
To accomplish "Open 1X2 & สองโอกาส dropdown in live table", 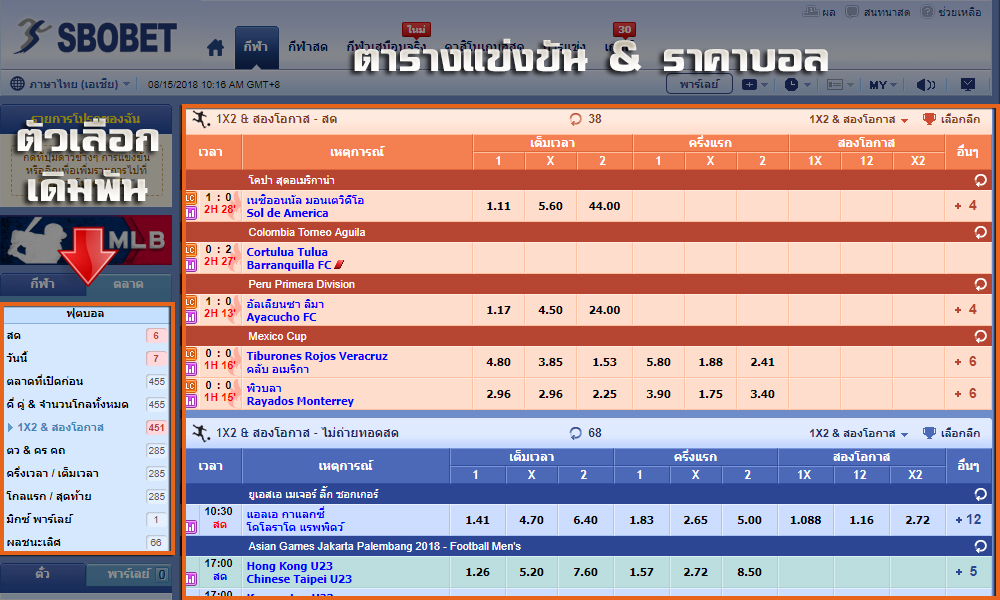I will (x=858, y=119).
